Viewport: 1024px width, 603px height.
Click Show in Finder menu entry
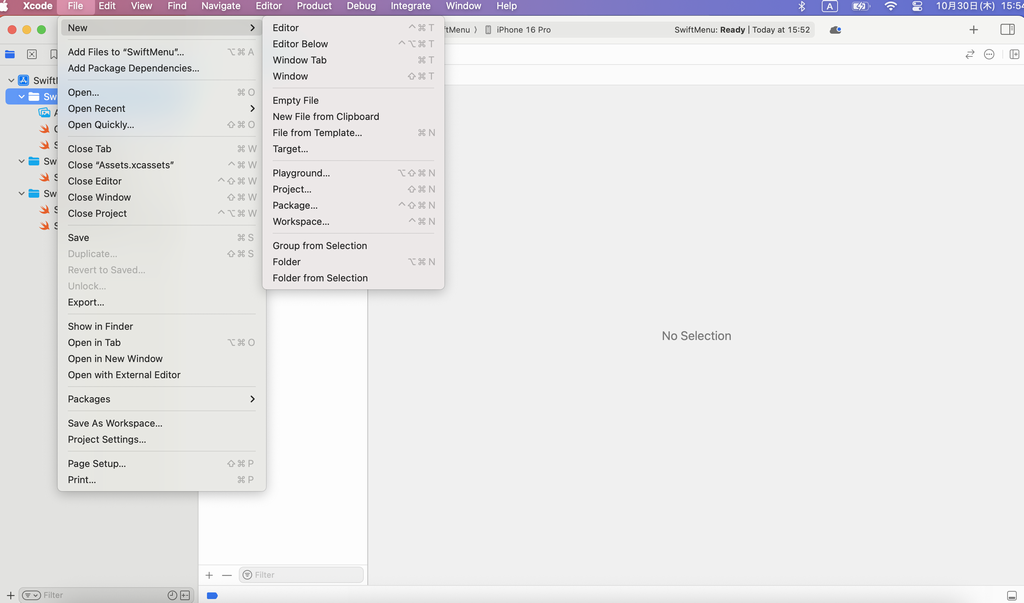(100, 326)
